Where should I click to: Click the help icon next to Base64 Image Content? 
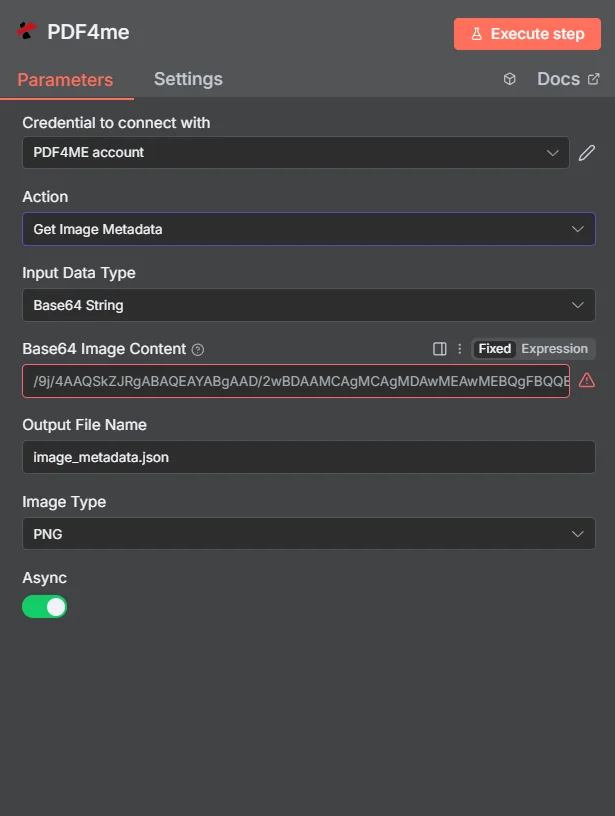pyautogui.click(x=198, y=350)
